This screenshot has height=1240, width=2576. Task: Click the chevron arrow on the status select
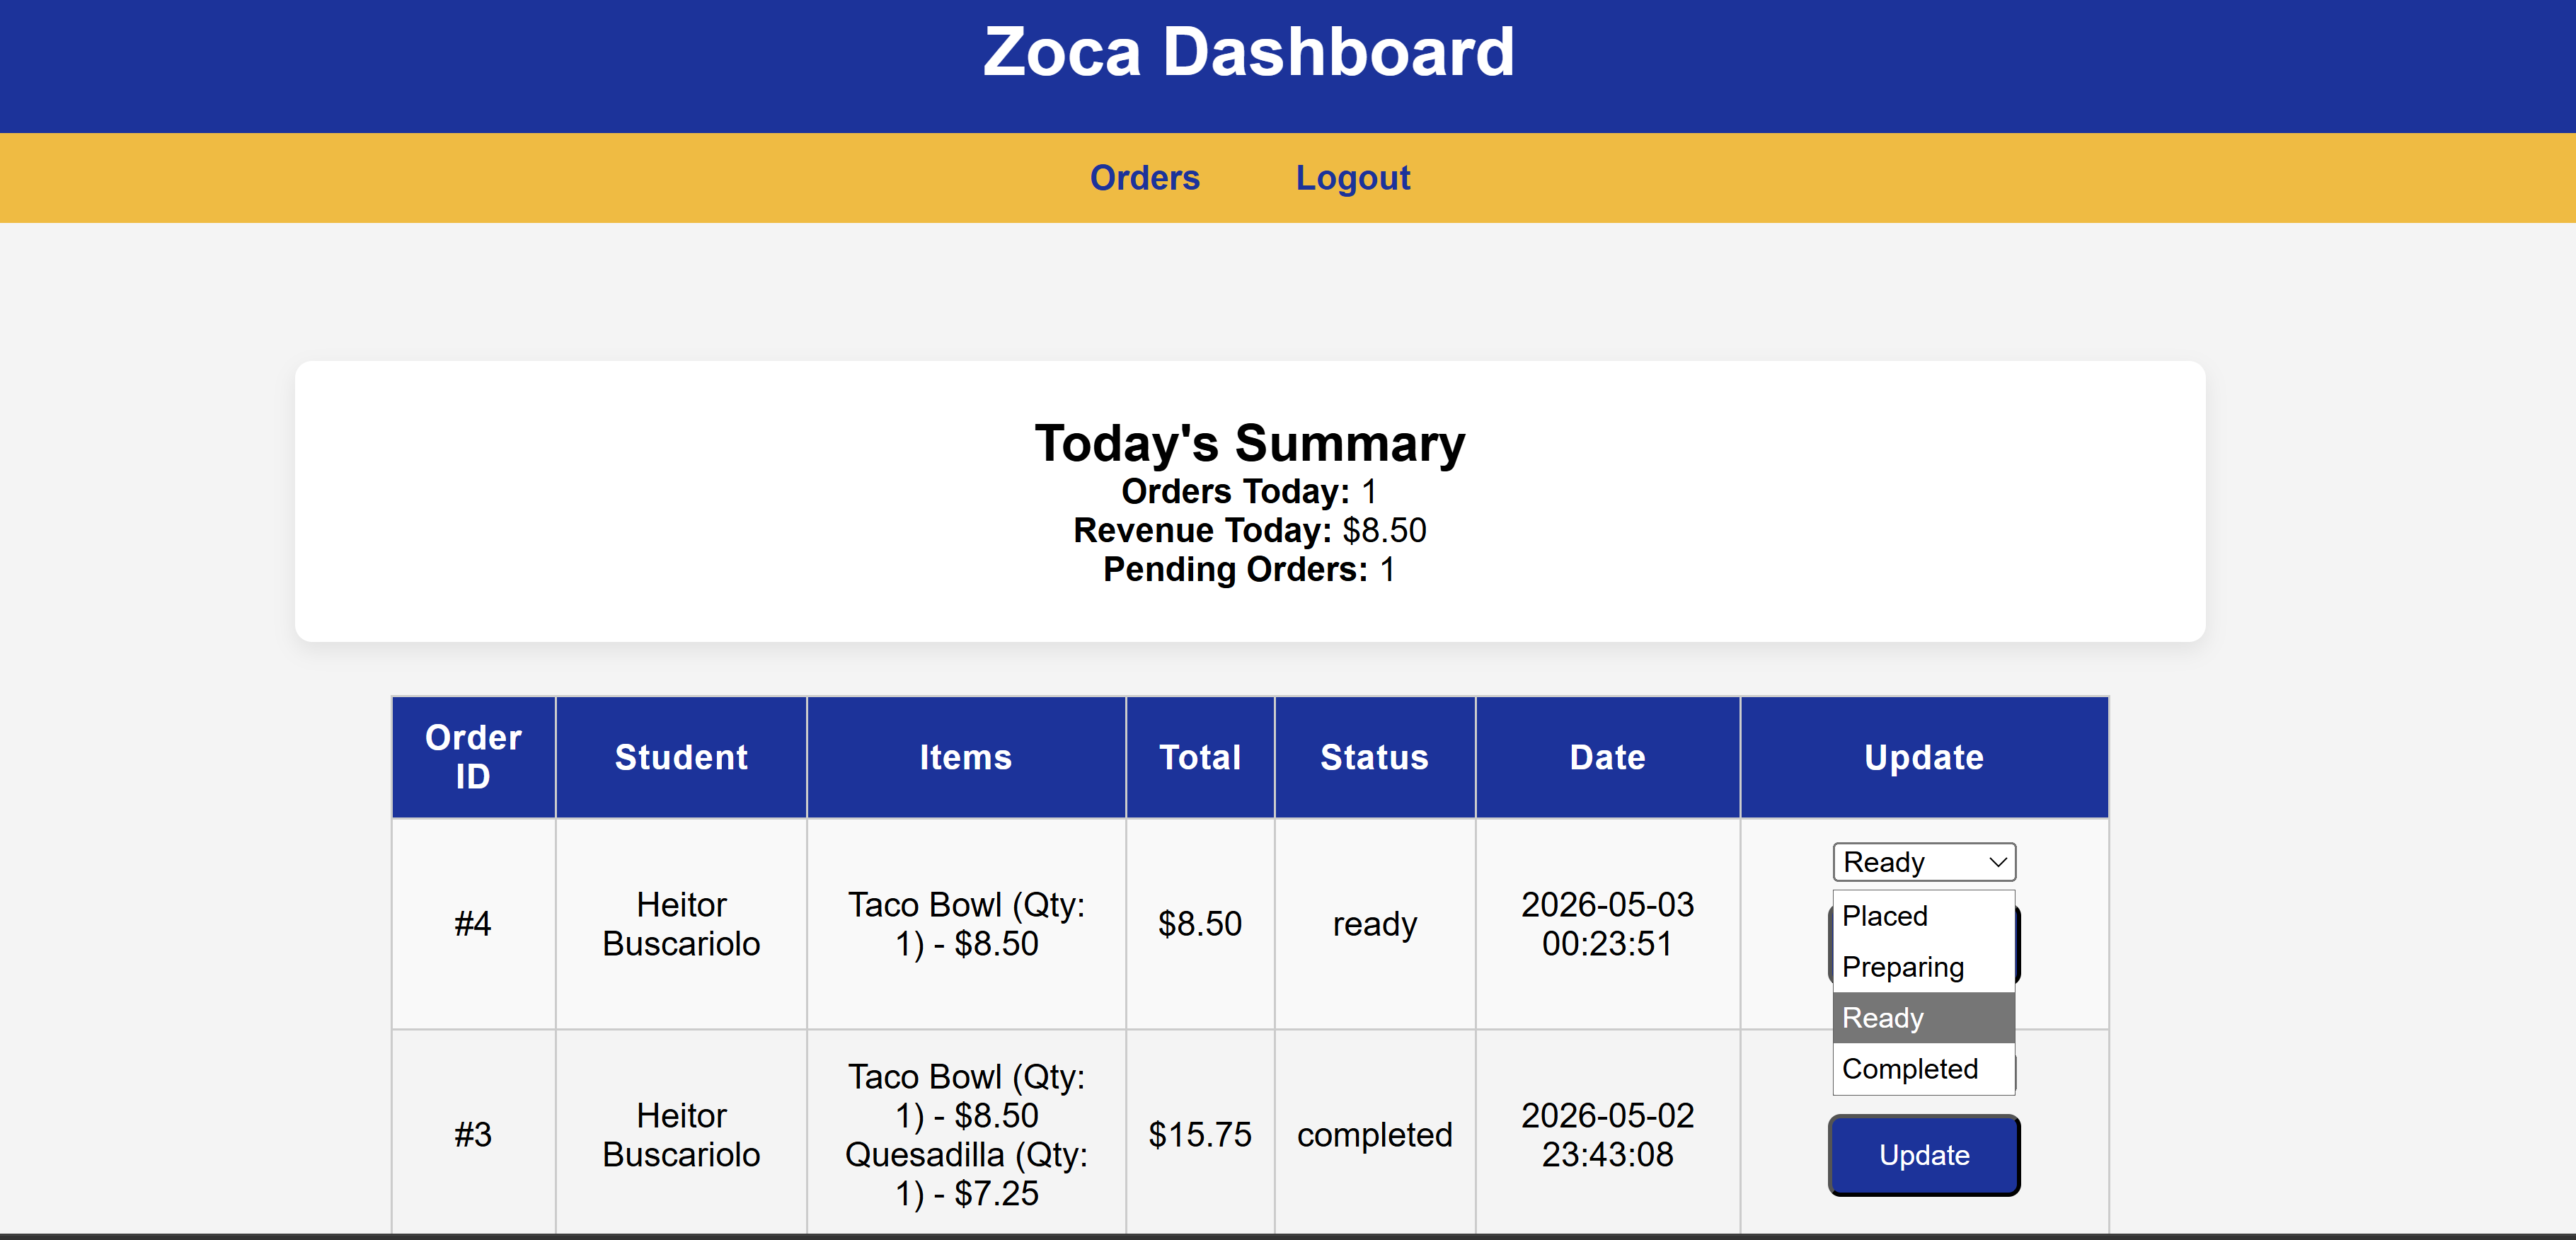[x=1997, y=861]
